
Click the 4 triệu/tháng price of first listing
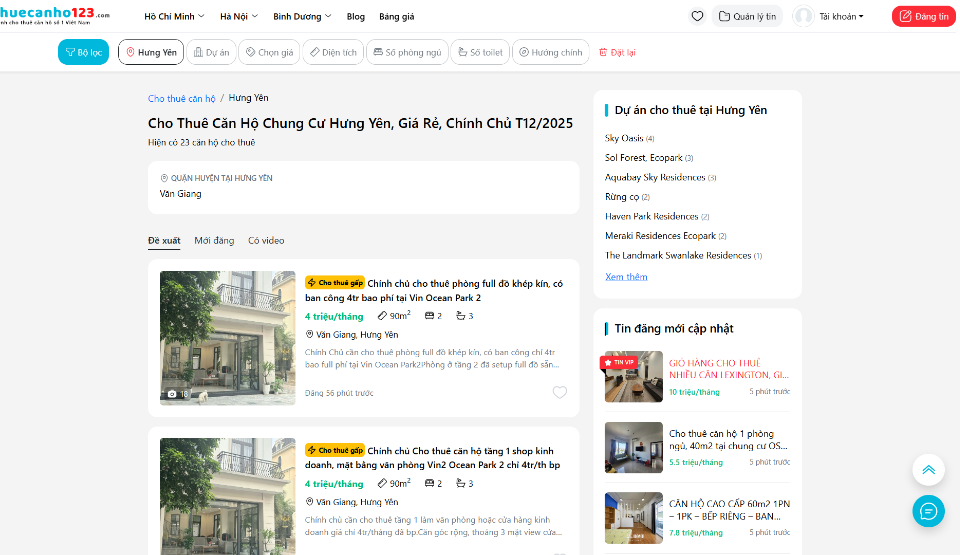(334, 316)
